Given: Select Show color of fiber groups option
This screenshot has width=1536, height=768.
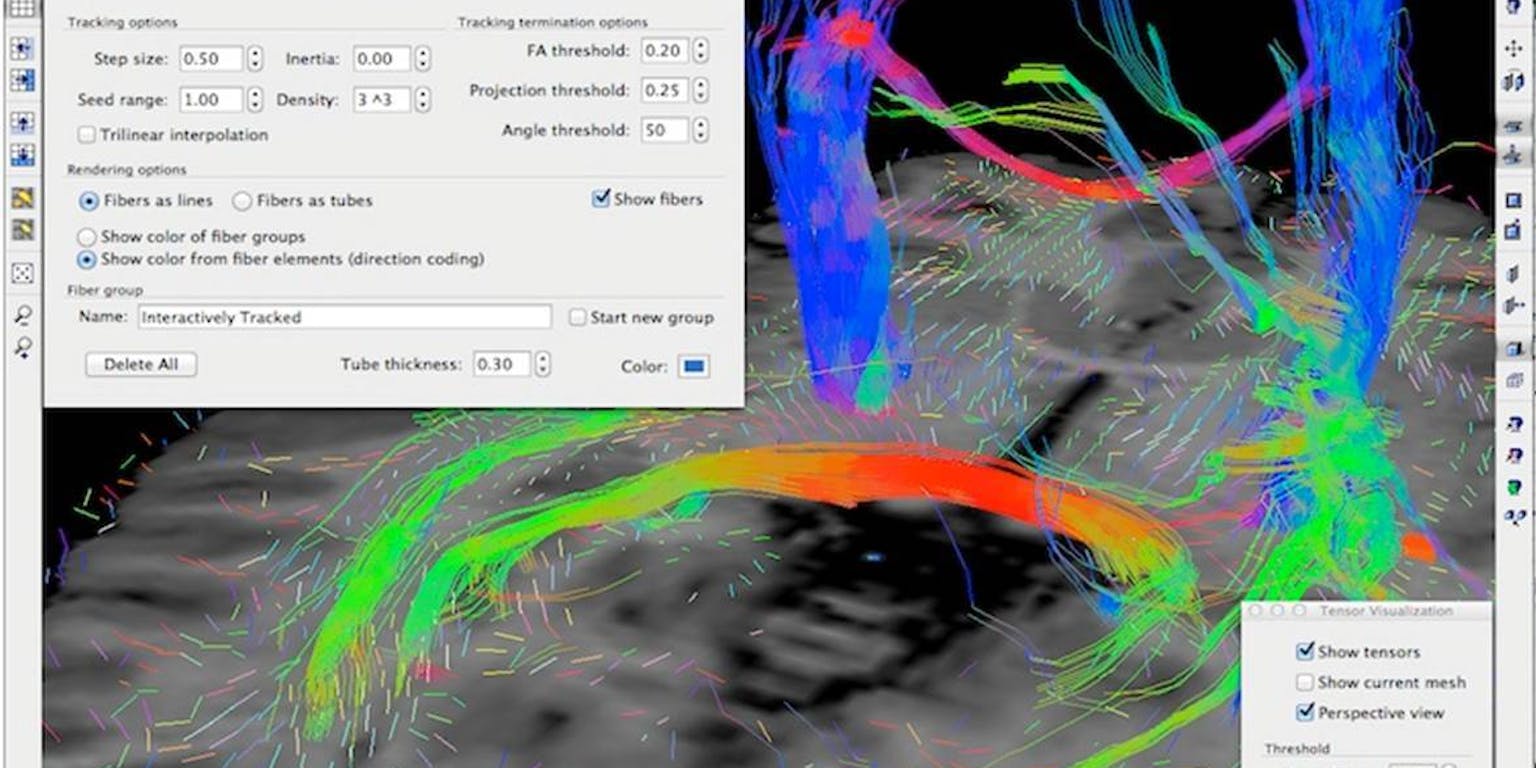Looking at the screenshot, I should 87,238.
